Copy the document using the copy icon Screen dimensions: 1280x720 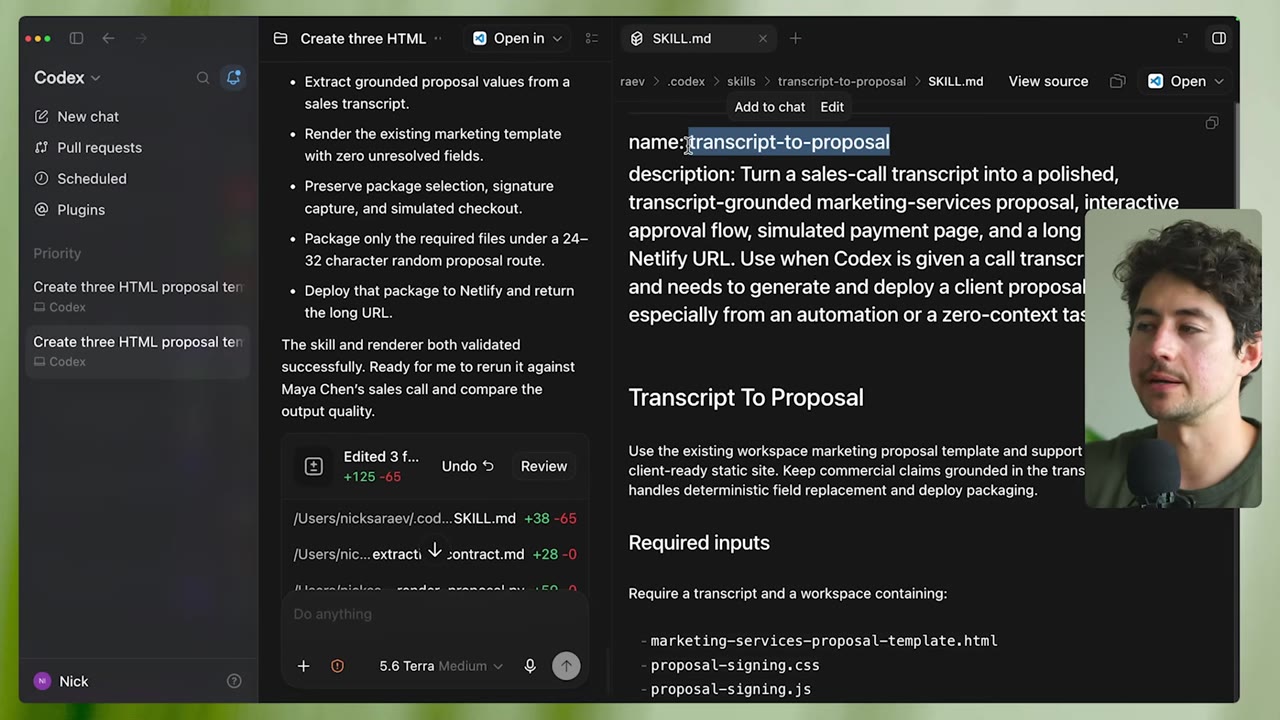1212,123
